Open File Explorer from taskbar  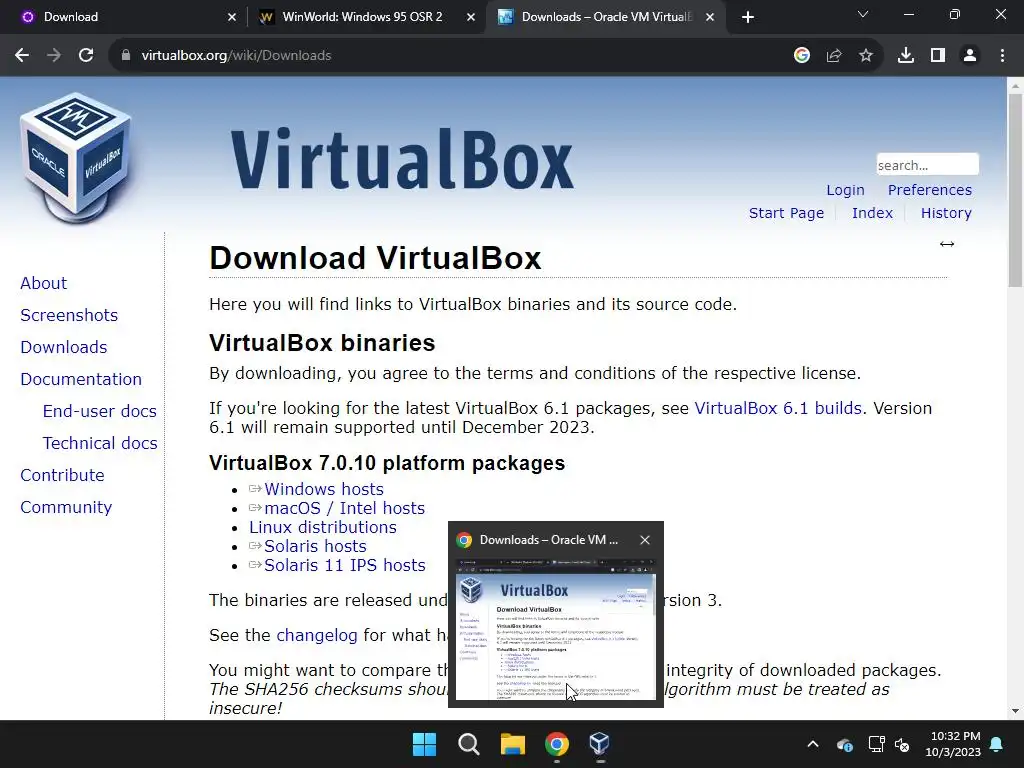513,744
